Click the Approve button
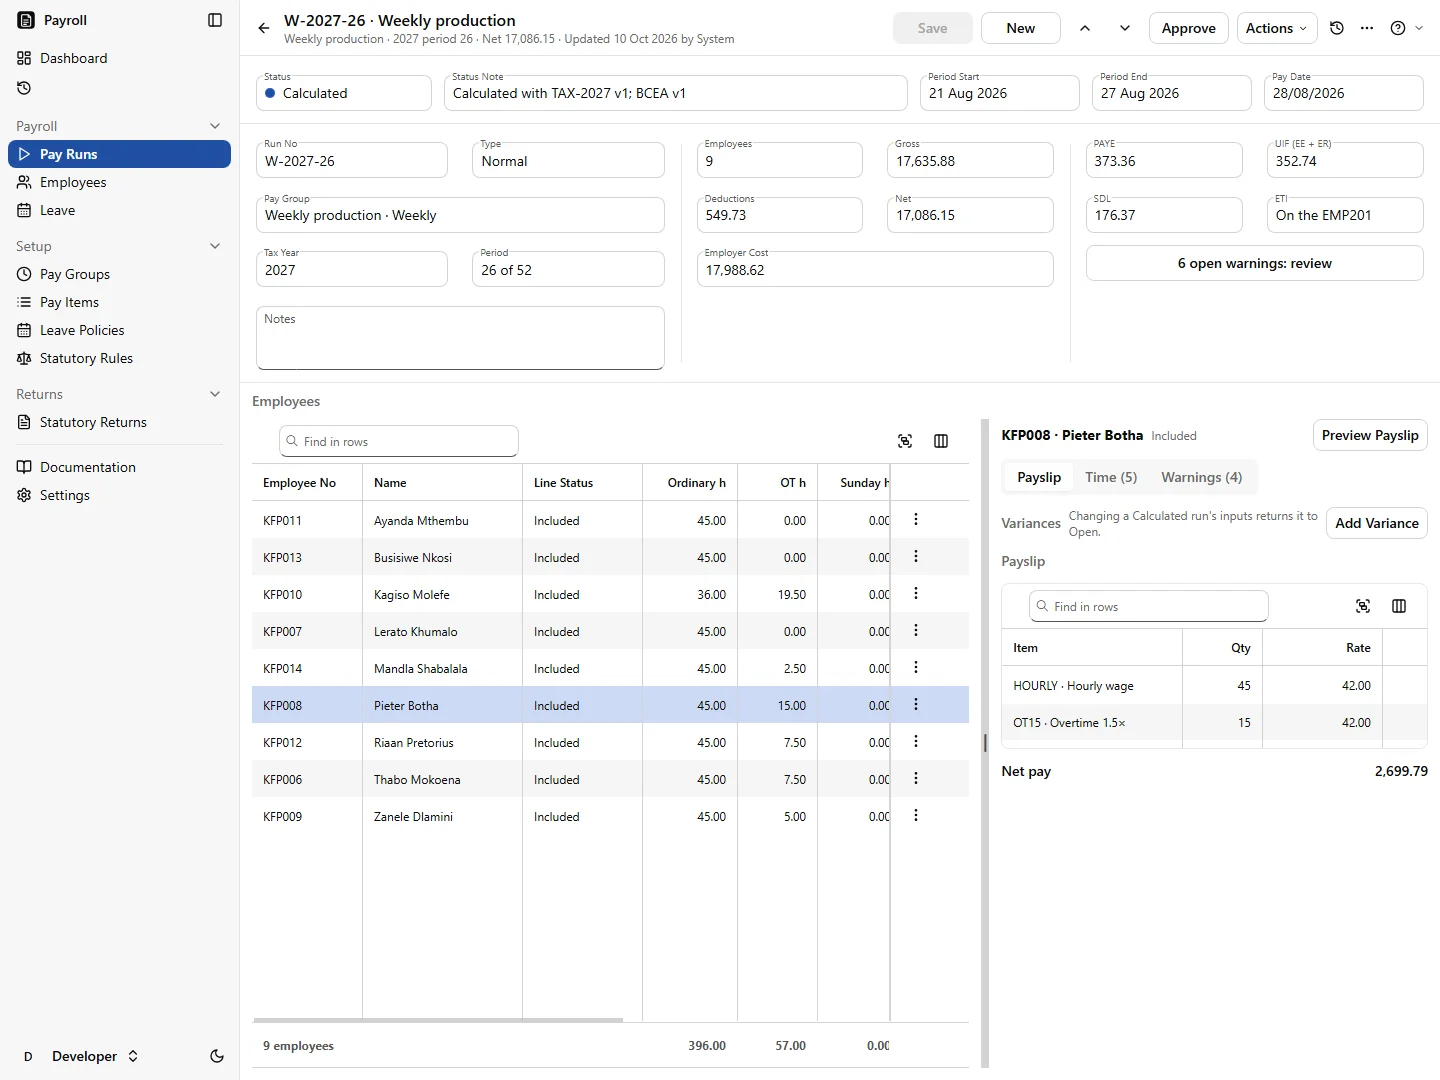 1189,28
